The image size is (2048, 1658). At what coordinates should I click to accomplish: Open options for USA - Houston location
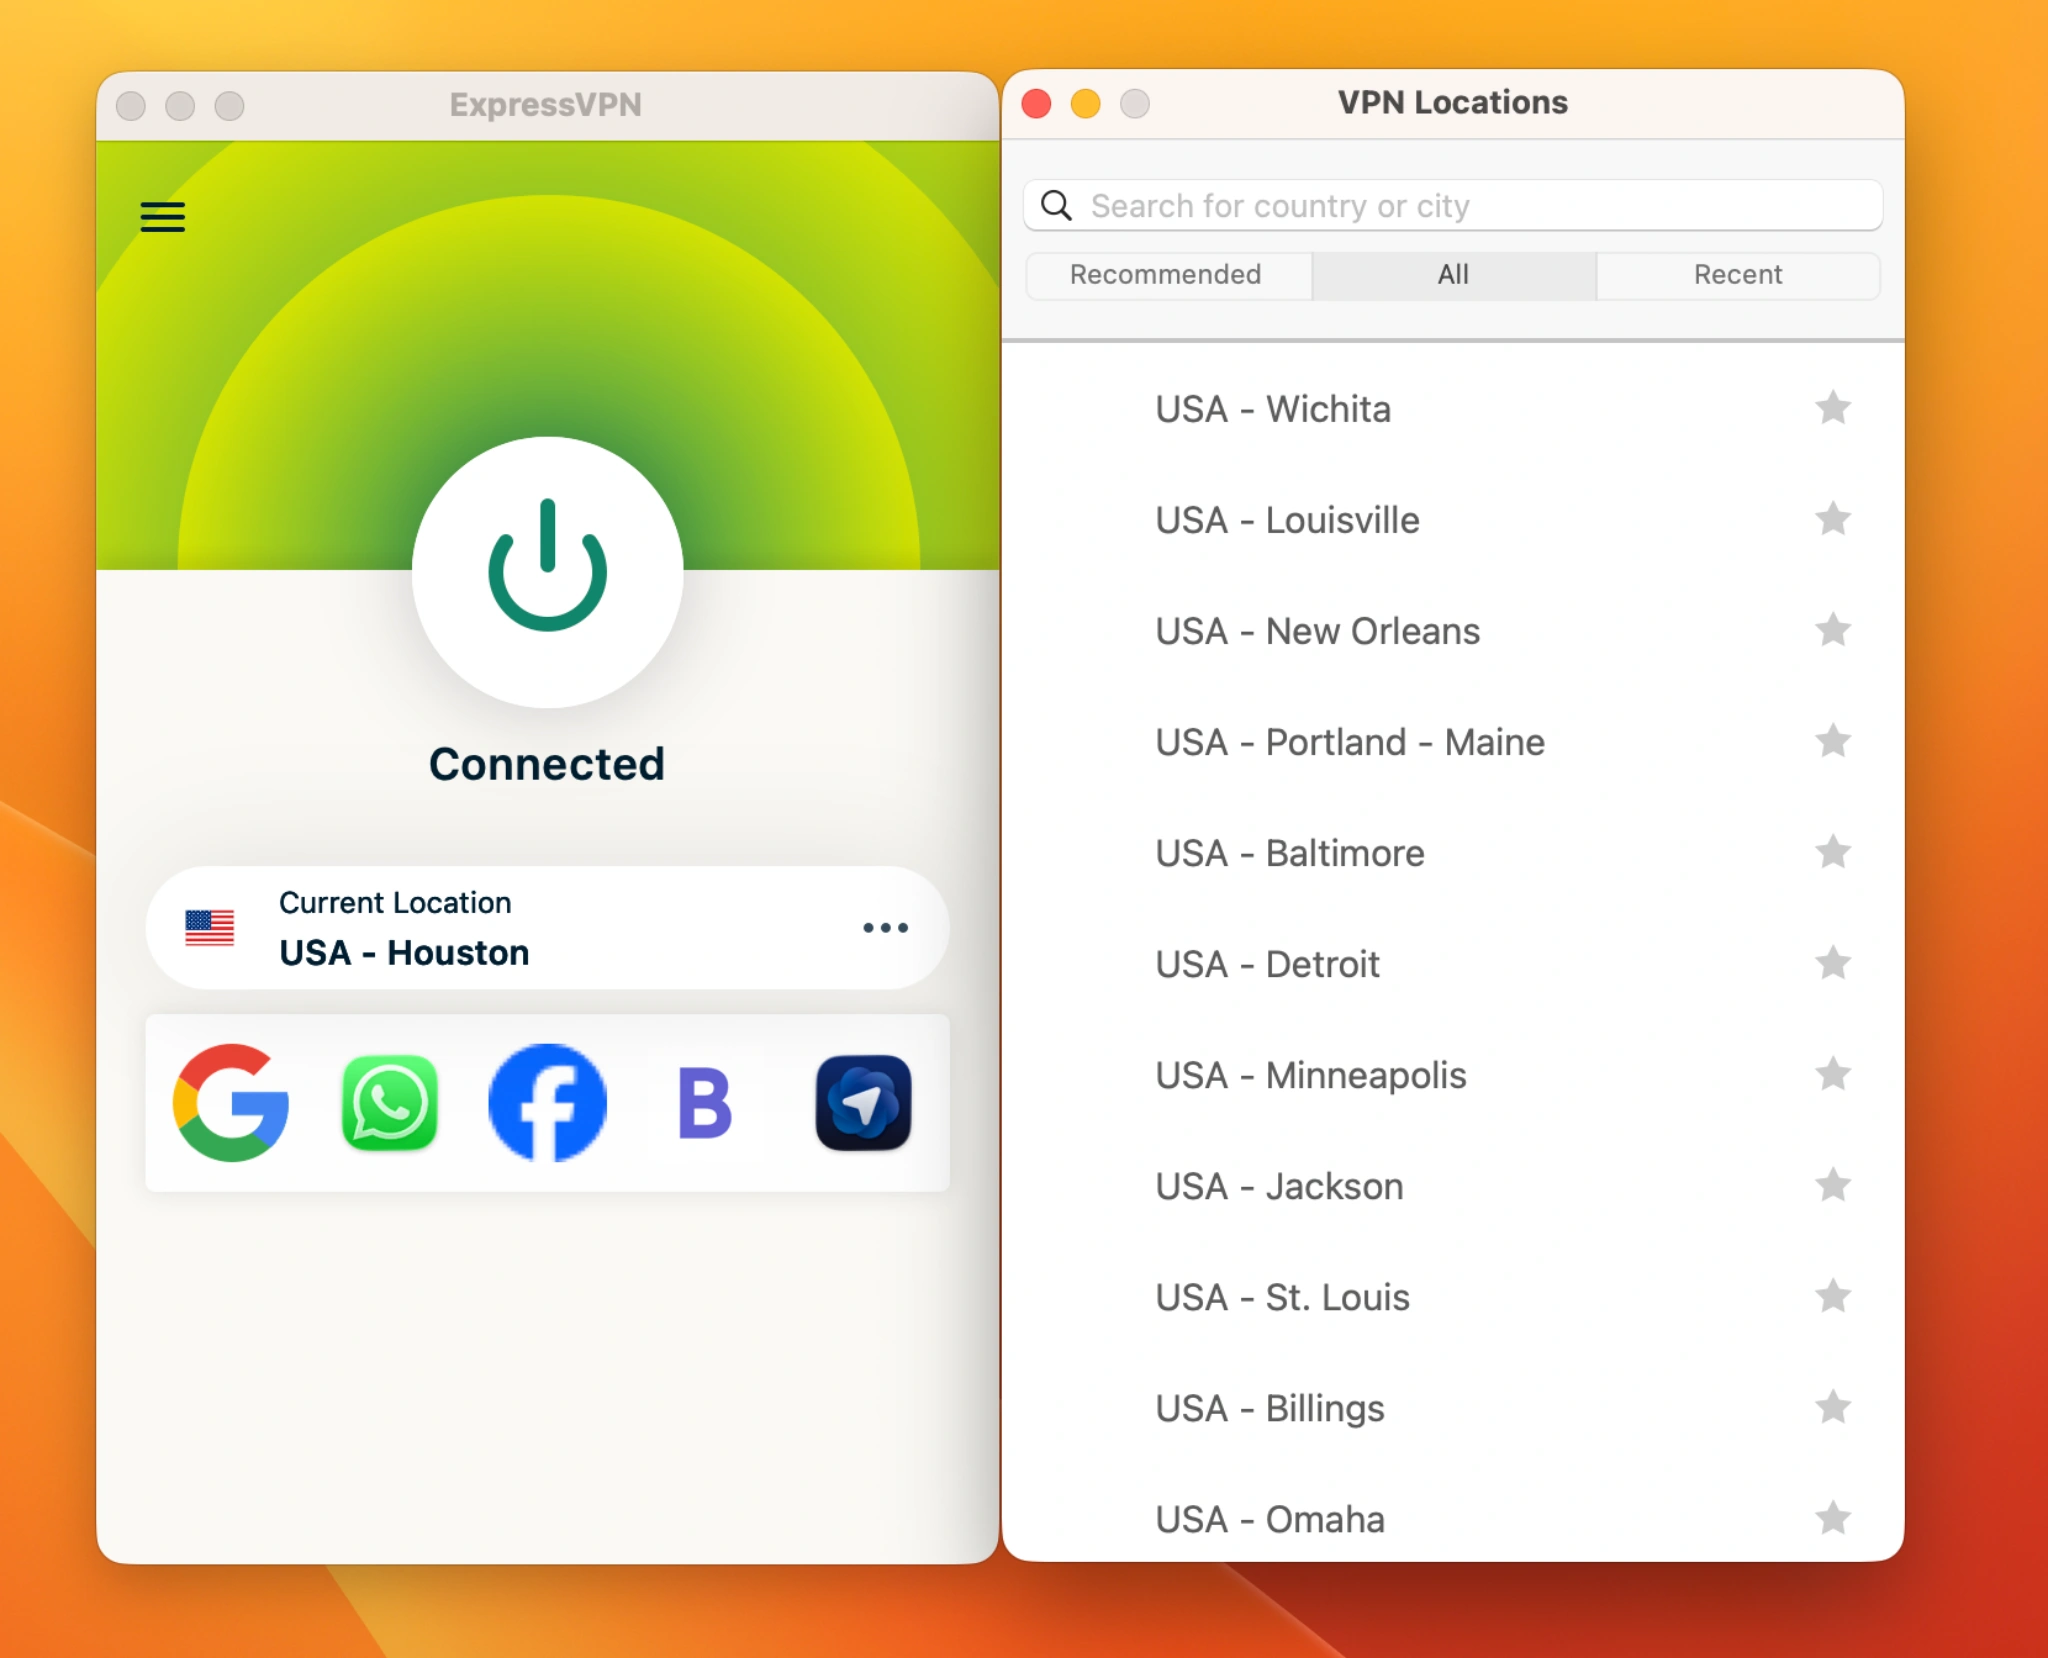[x=884, y=928]
